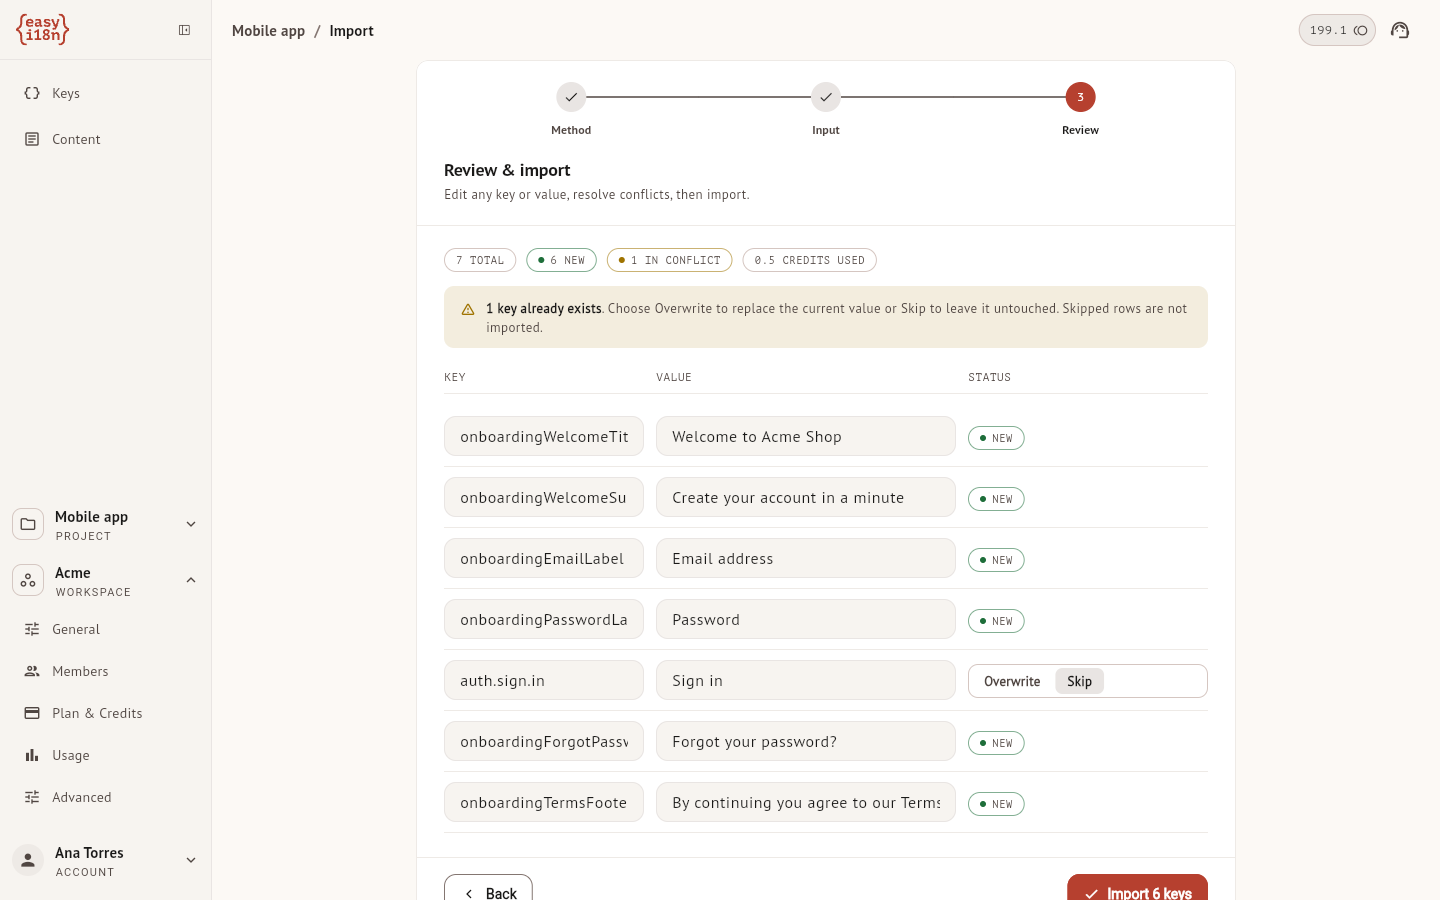Click the 1 IN CONFLICT chip
This screenshot has width=1440, height=900.
tap(670, 260)
